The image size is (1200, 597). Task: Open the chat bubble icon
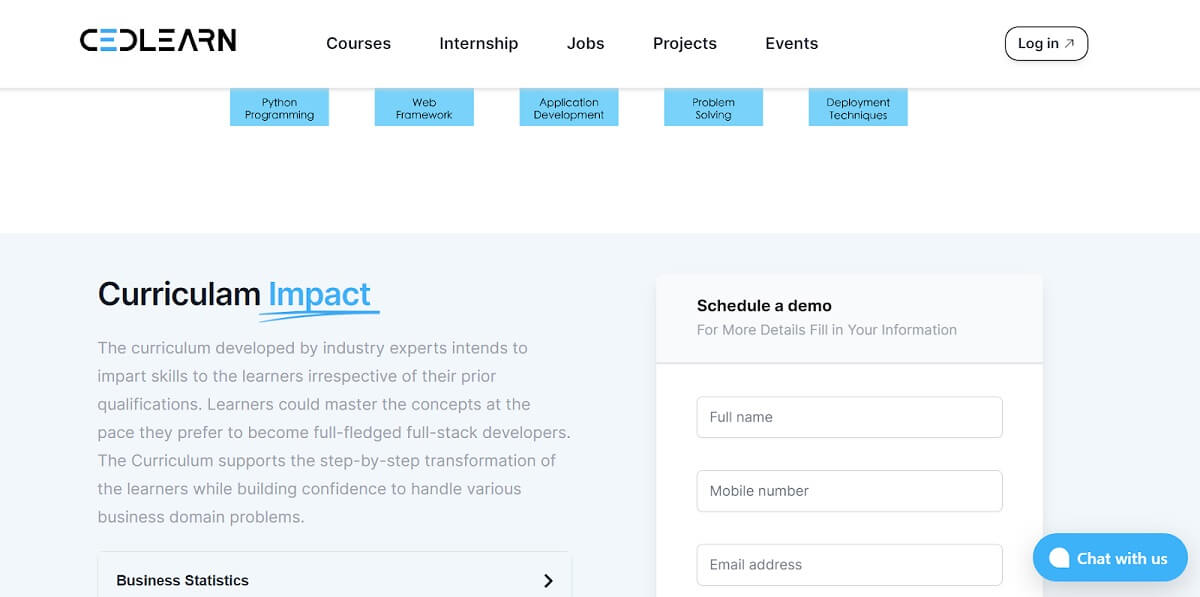pyautogui.click(x=1059, y=558)
